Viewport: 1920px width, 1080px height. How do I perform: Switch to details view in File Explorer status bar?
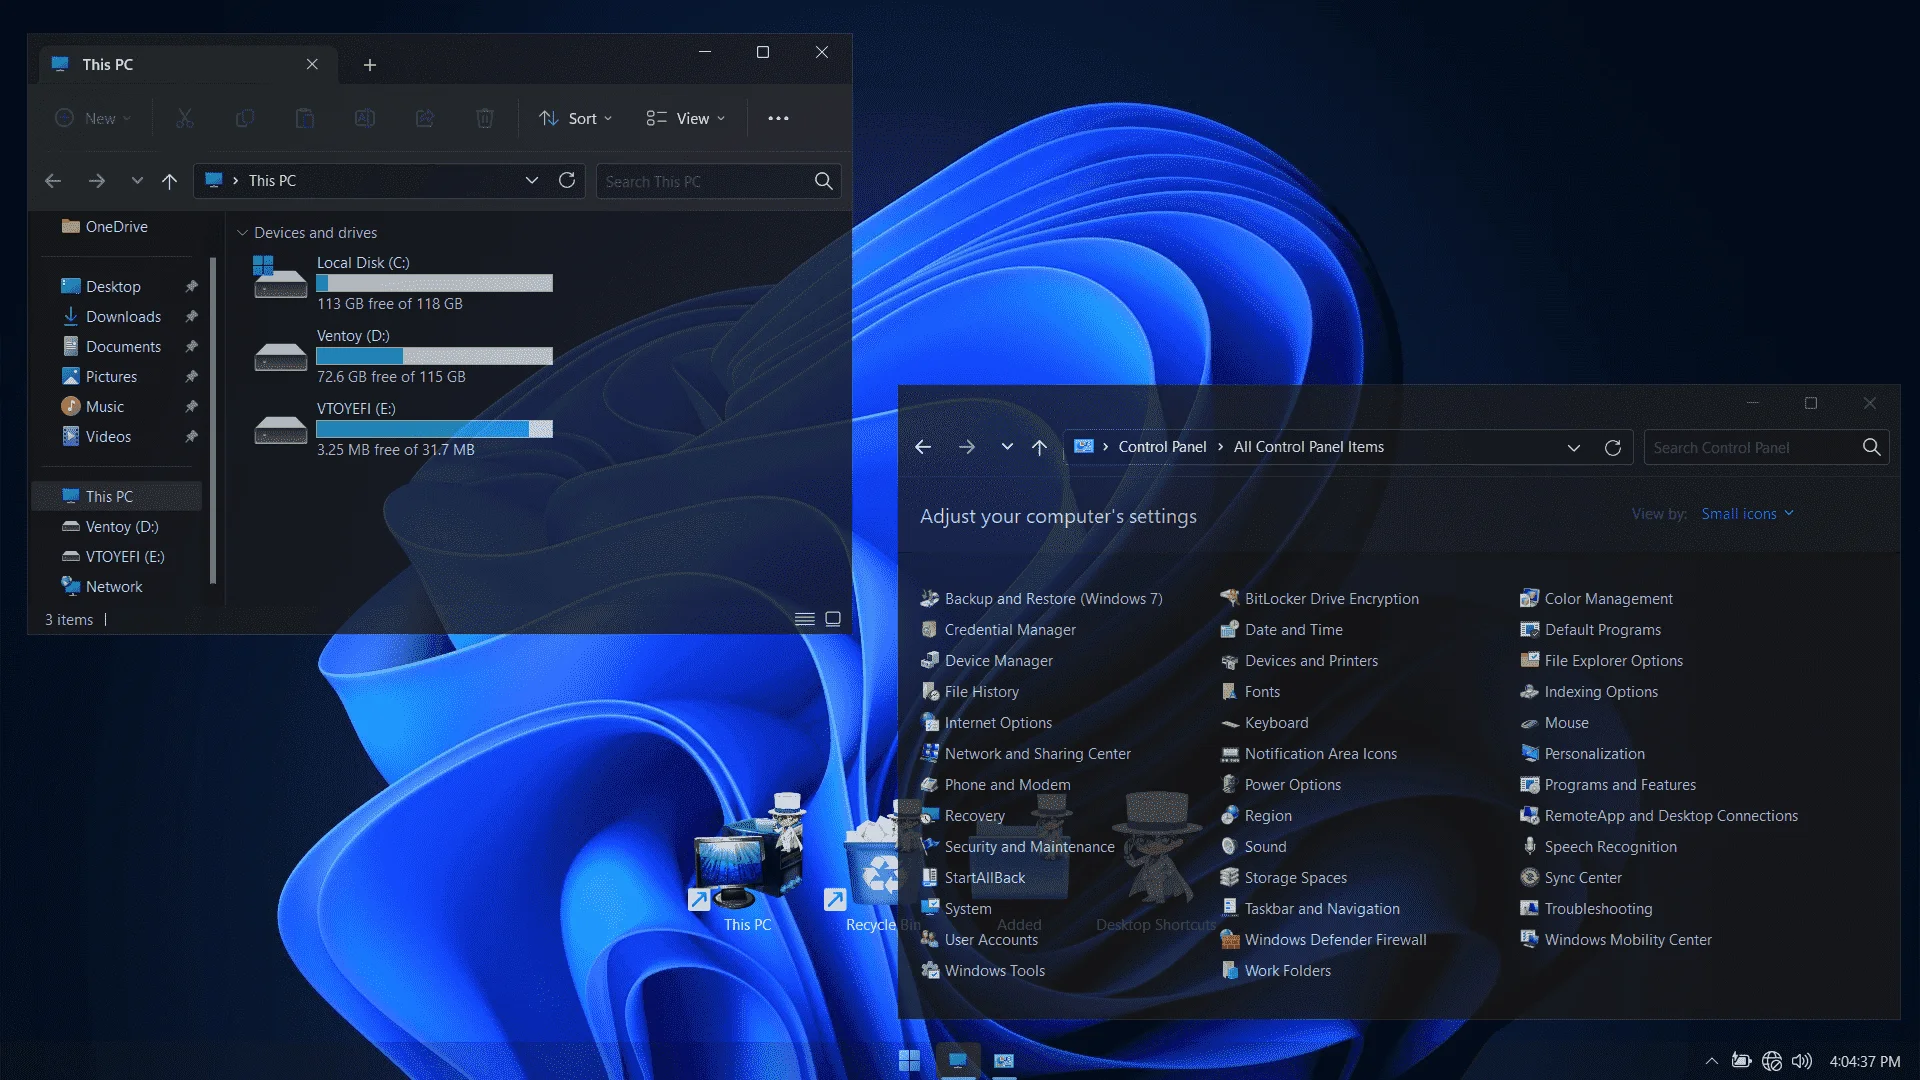click(x=805, y=619)
